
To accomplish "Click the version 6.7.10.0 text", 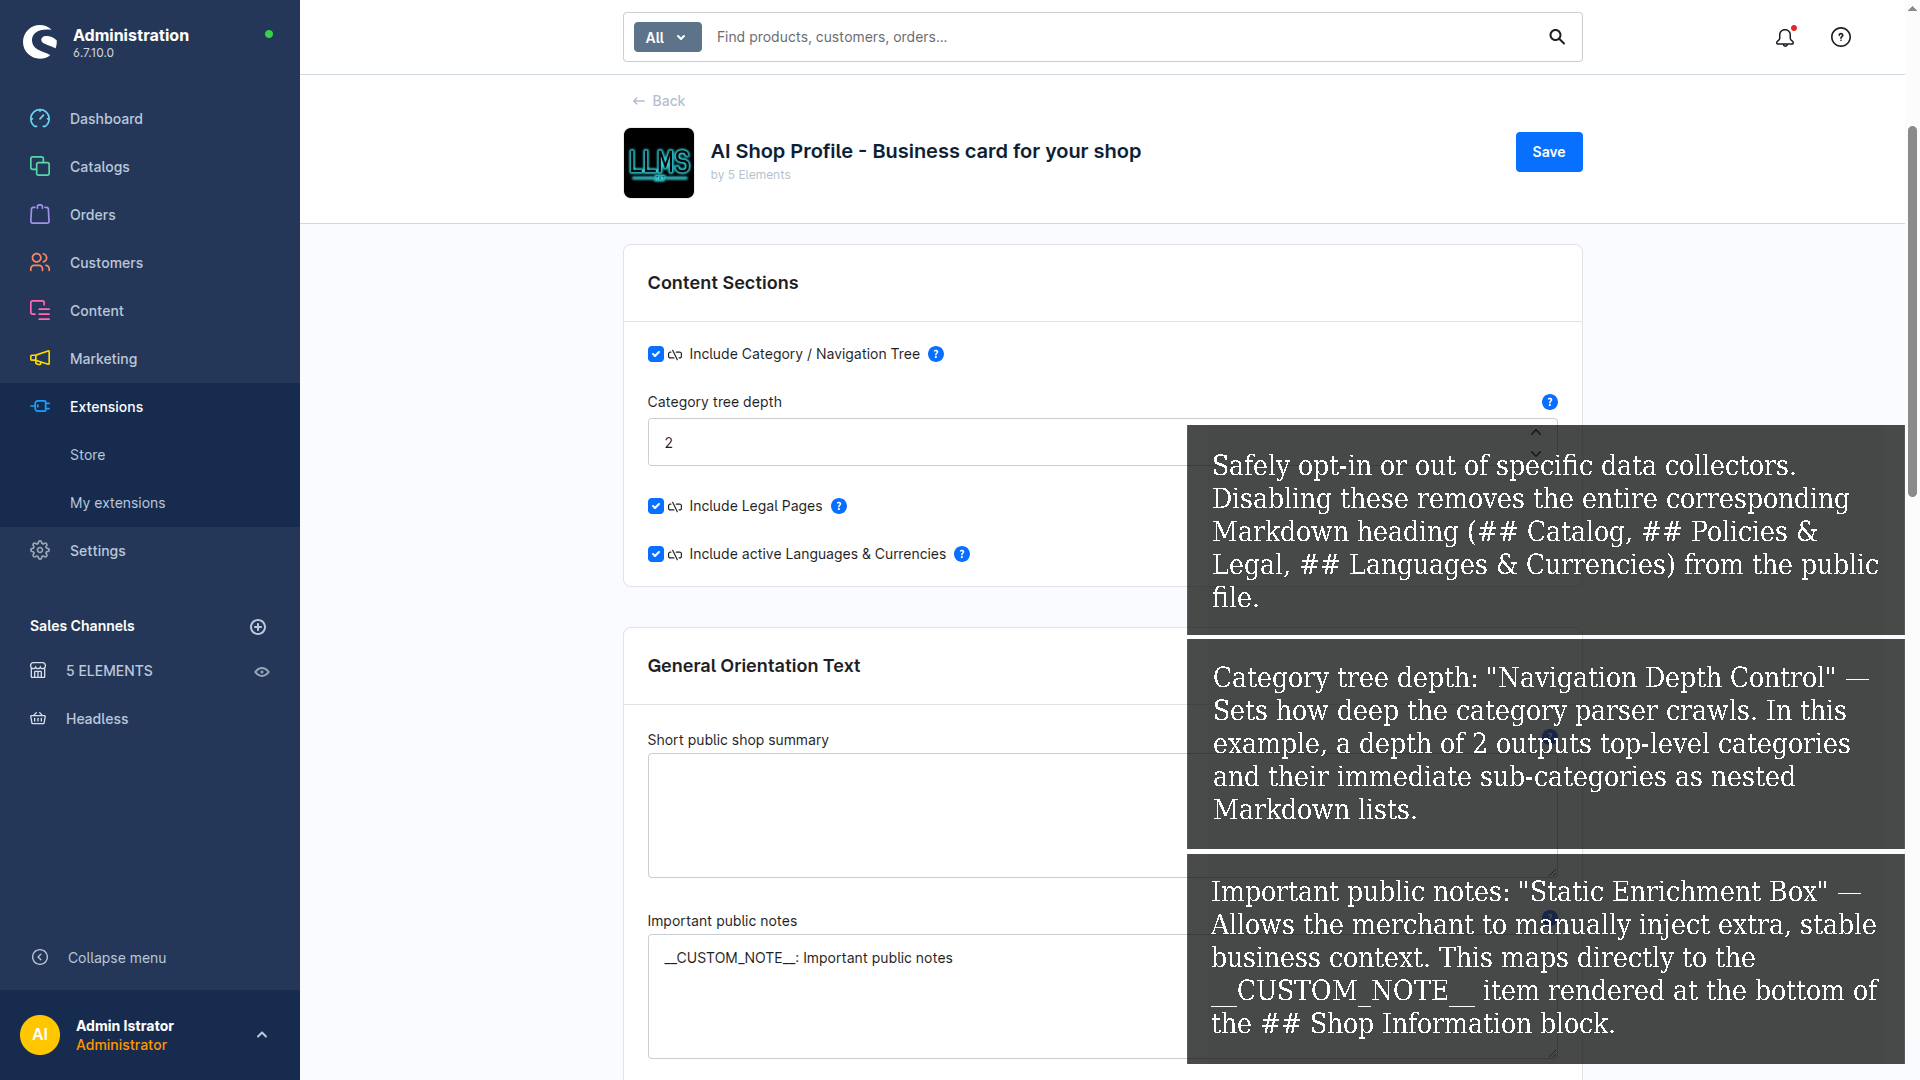I will (x=93, y=53).
